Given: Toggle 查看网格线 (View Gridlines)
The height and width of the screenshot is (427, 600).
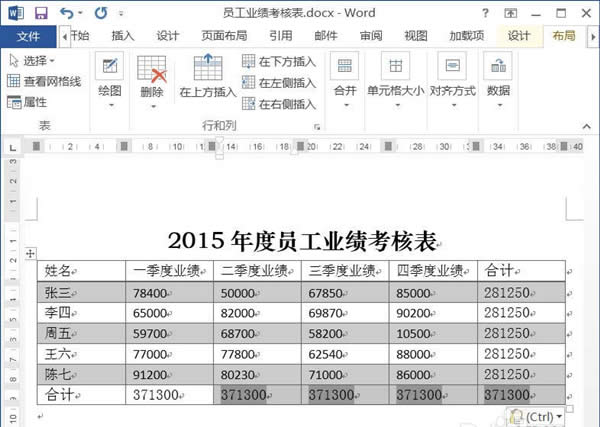Looking at the screenshot, I should (43, 81).
